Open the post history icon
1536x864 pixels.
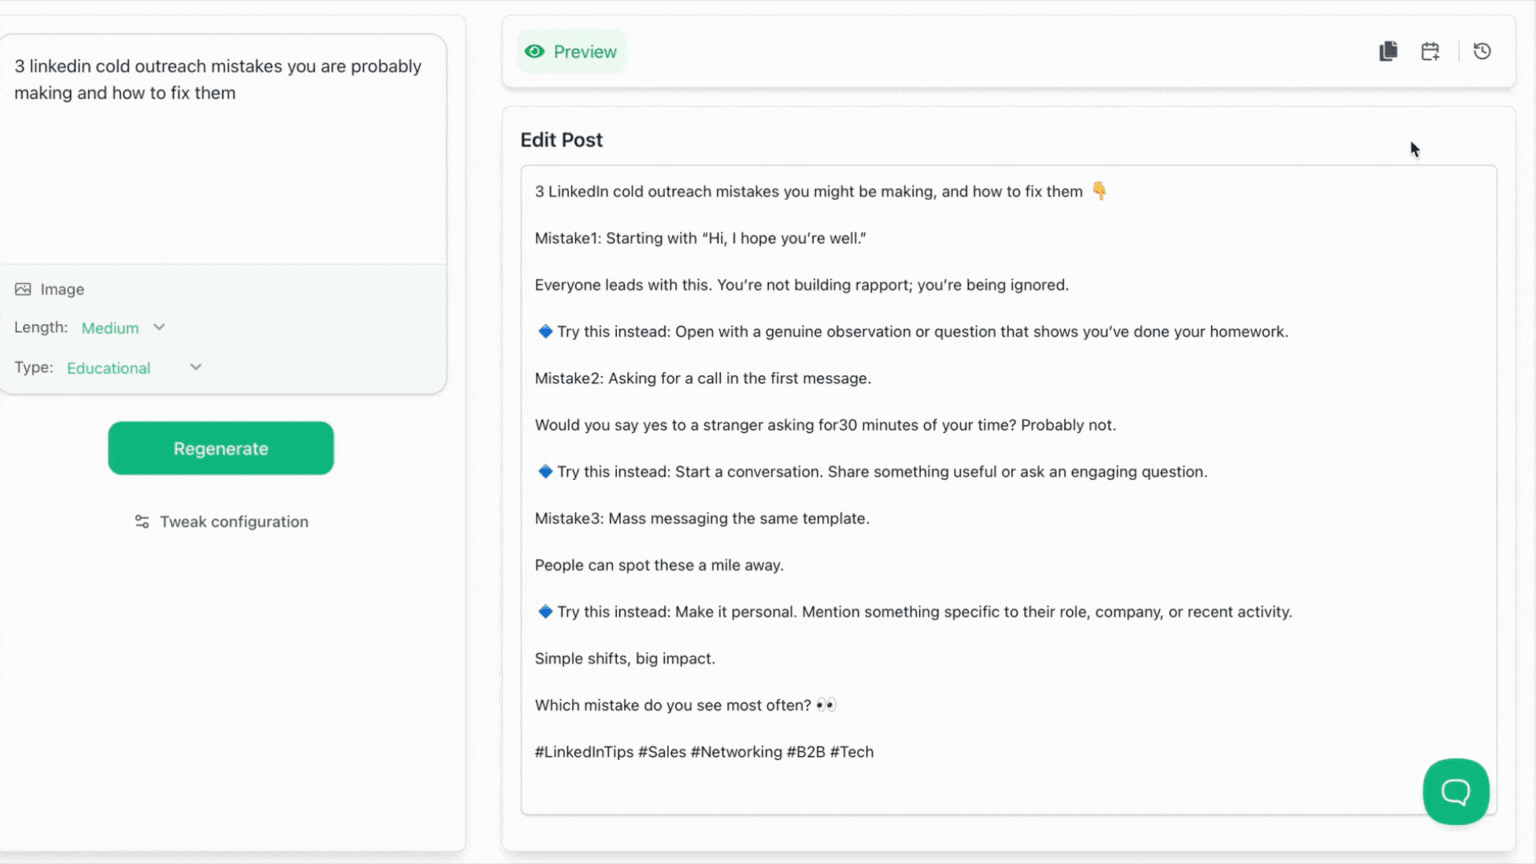coord(1482,51)
